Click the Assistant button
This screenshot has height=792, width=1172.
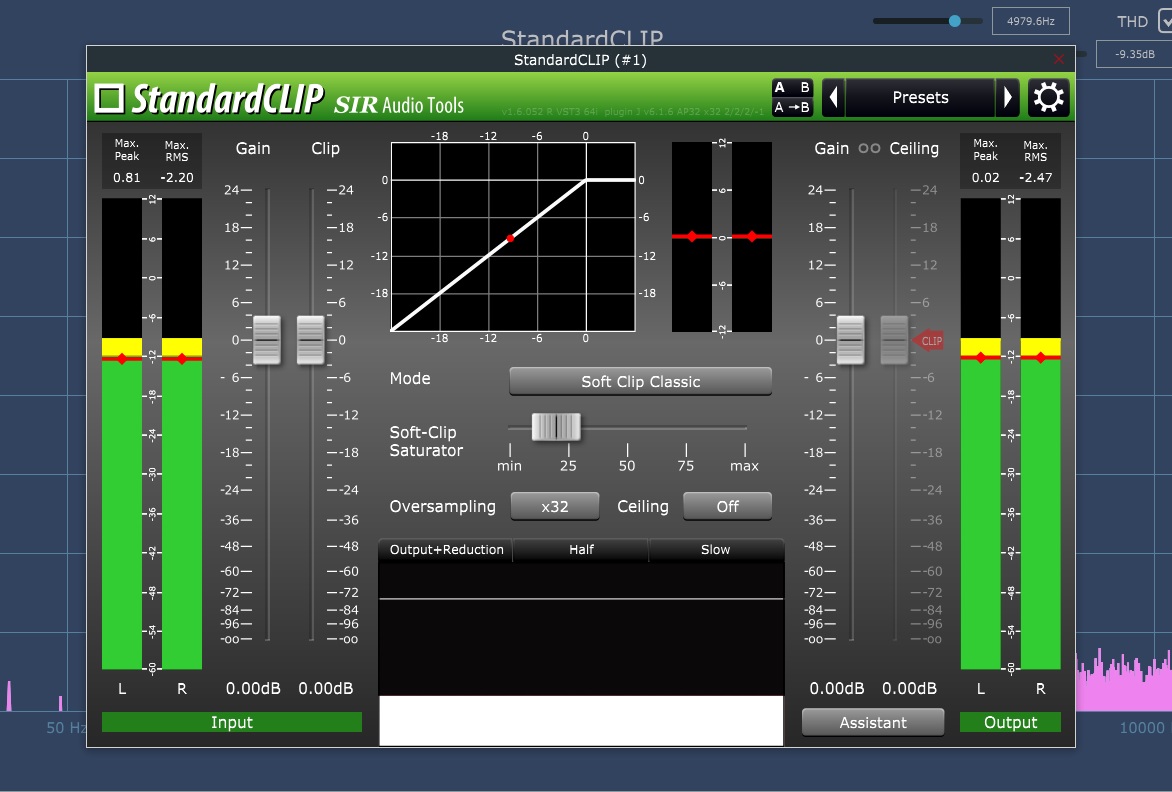[872, 723]
